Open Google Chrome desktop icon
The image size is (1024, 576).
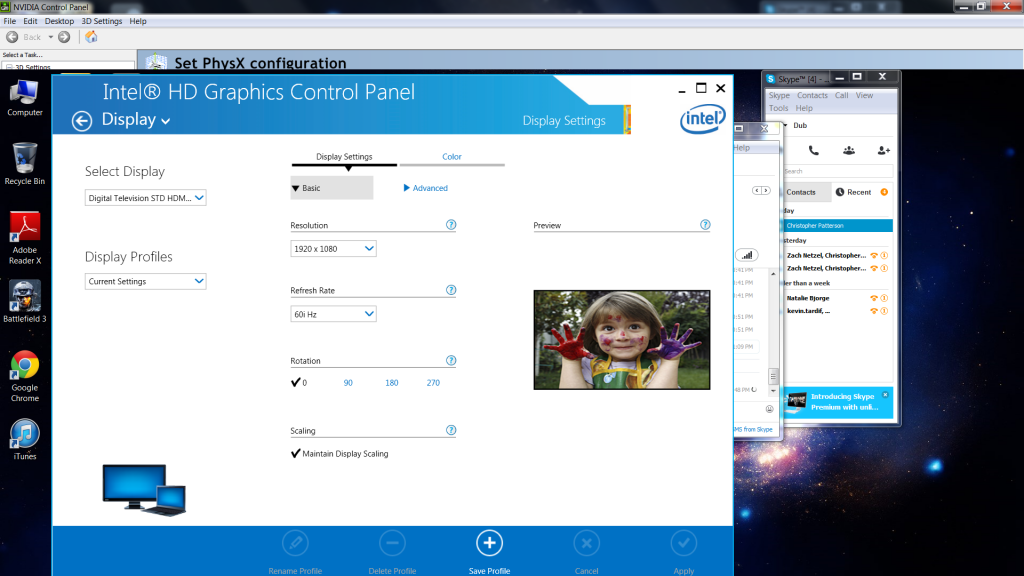(25, 376)
